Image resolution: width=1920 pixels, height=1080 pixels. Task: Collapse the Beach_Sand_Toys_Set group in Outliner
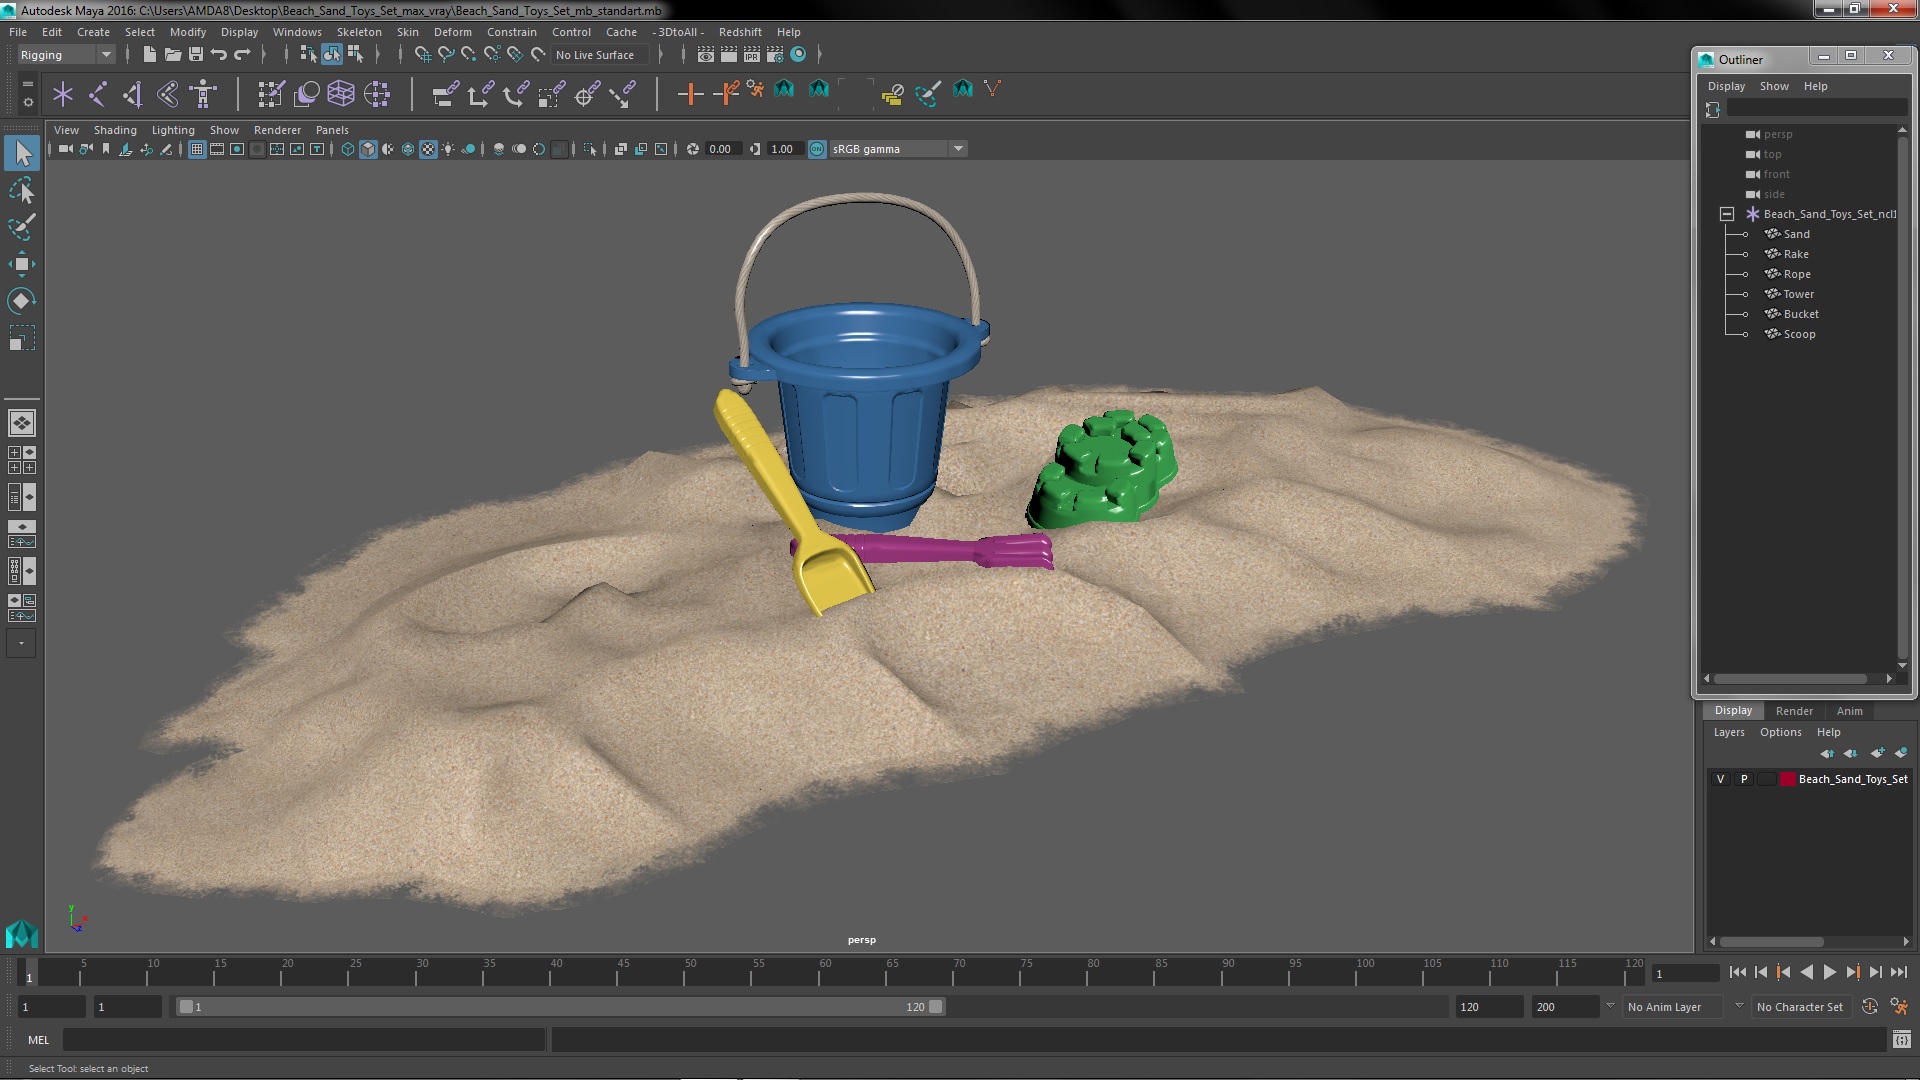pos(1727,214)
